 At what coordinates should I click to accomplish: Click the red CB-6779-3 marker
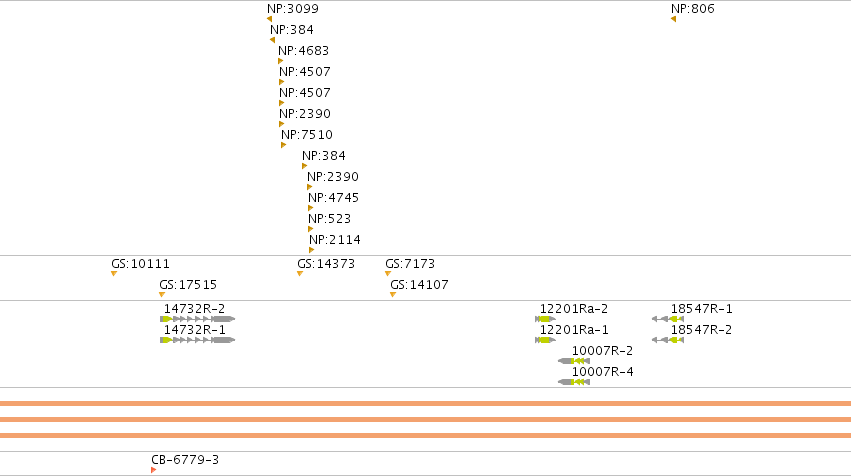154,470
